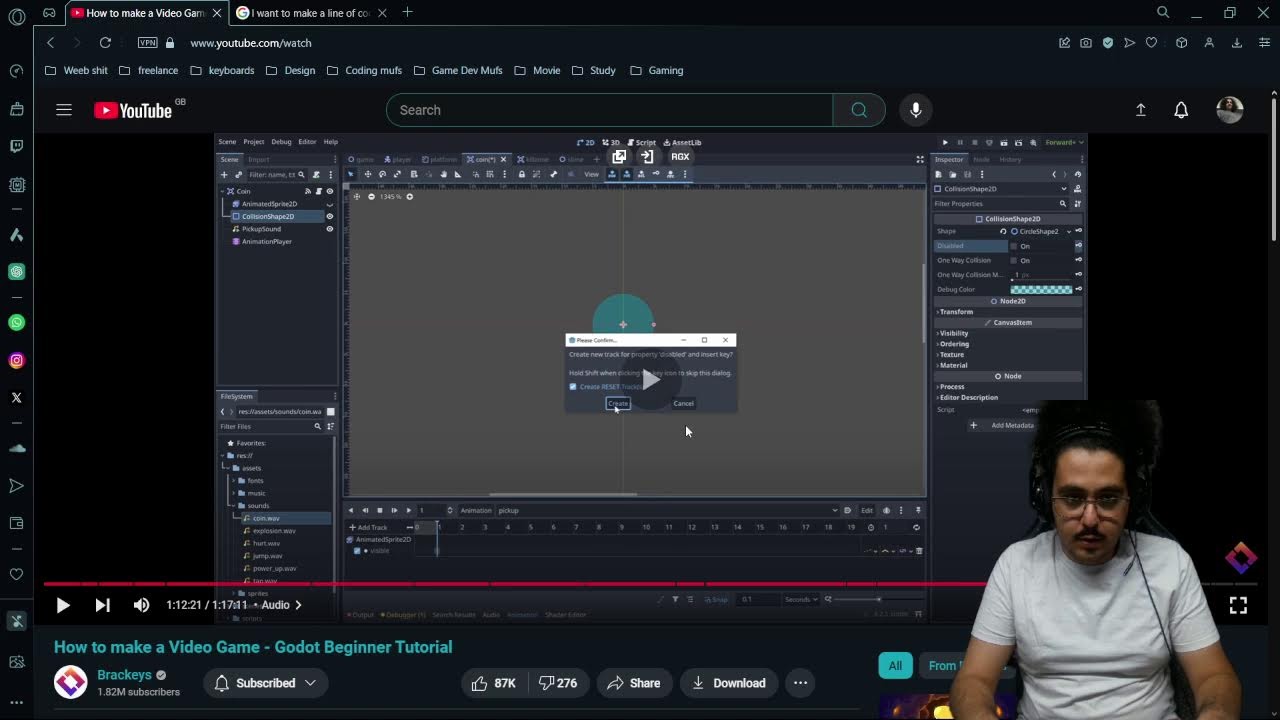This screenshot has height=720, width=1280.
Task: Start voice search with microphone button
Action: coord(916,110)
